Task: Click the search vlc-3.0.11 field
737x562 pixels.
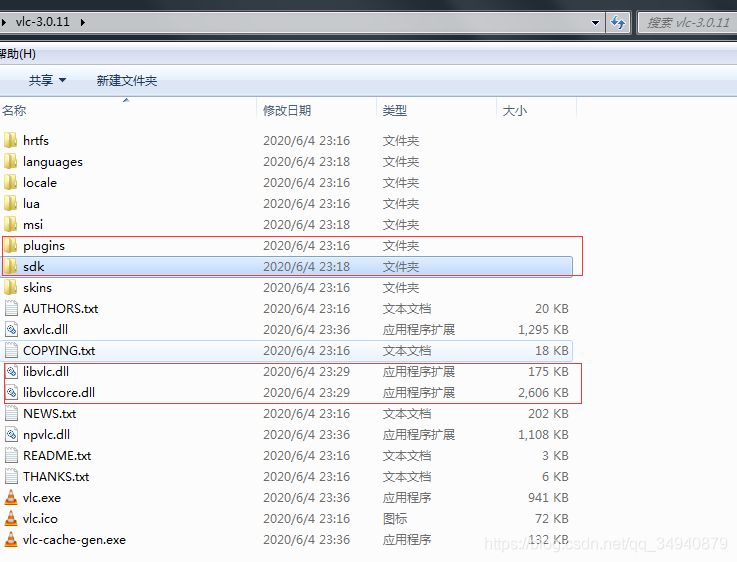Action: click(687, 23)
